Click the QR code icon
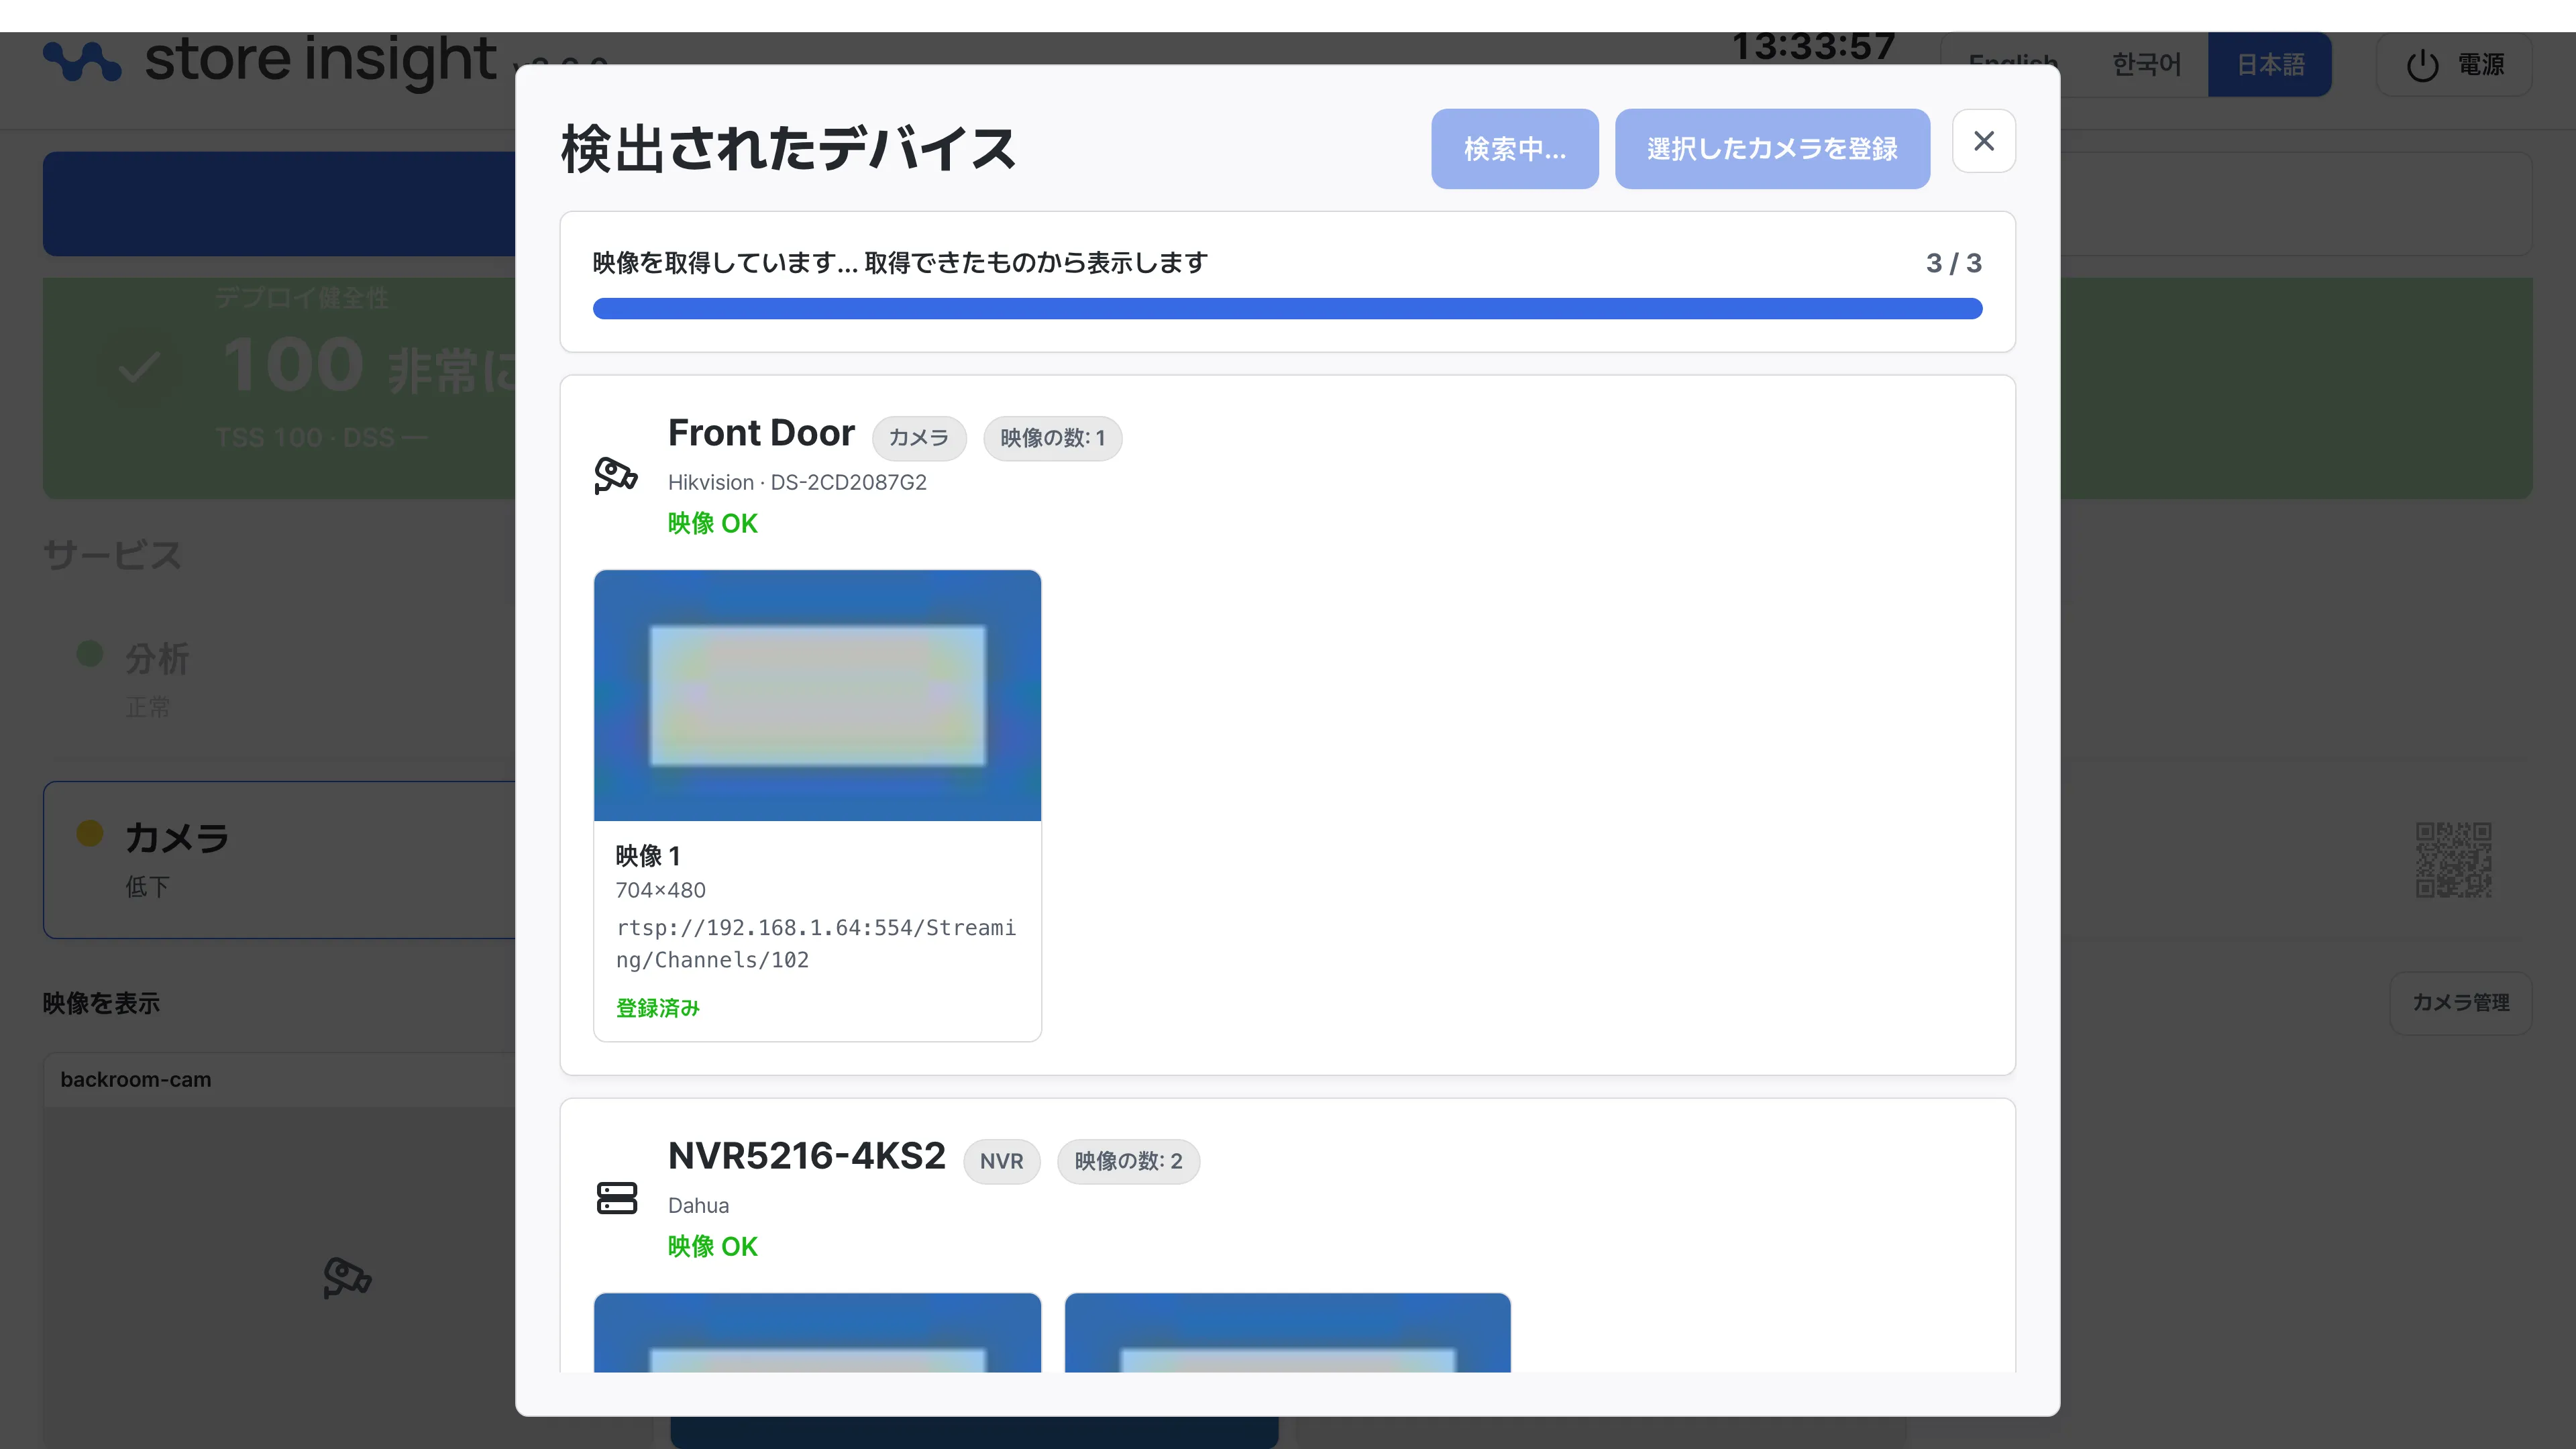The width and height of the screenshot is (2576, 1449). click(2453, 860)
